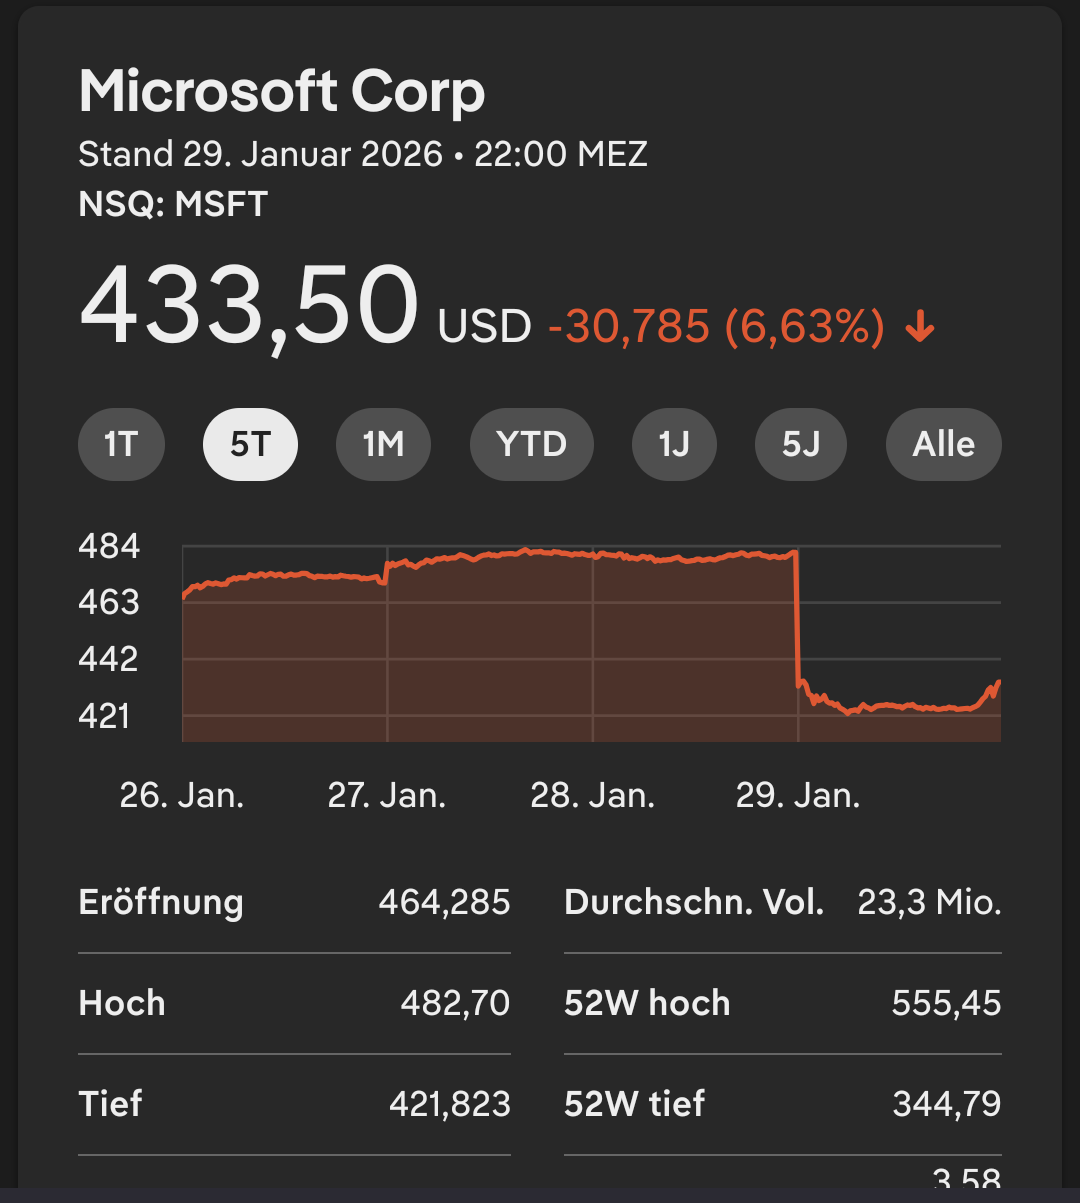Screen dimensions: 1080x1203
Task: Click the Eröffnung value 464,285
Action: coord(444,902)
